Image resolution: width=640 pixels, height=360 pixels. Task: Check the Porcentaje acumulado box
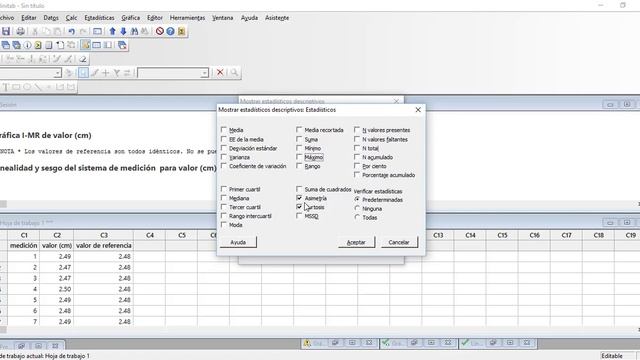[357, 175]
